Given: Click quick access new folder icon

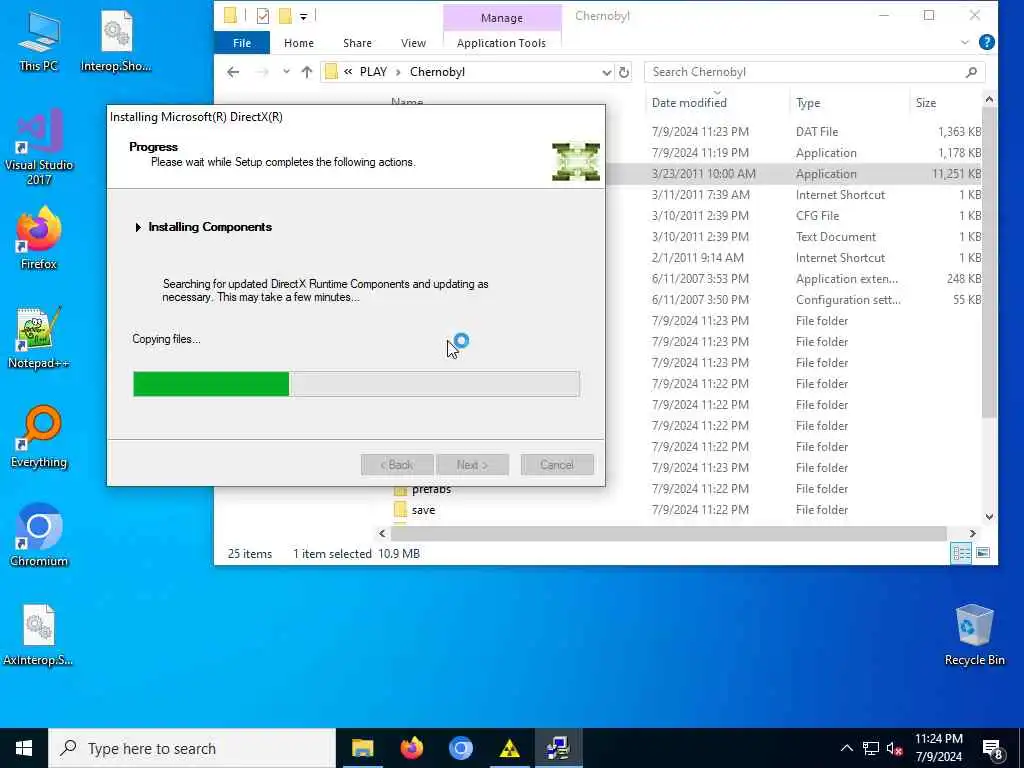Looking at the screenshot, I should tap(285, 16).
